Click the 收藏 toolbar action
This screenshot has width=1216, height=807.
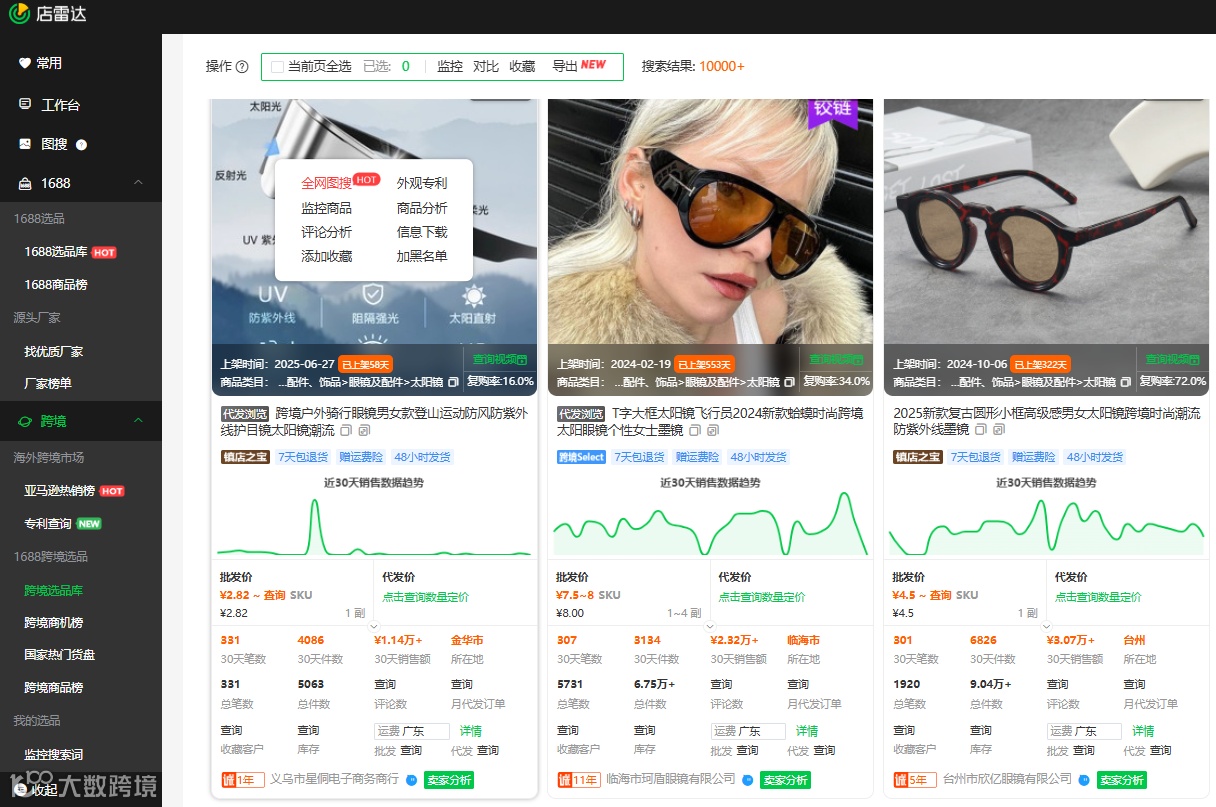click(x=522, y=67)
